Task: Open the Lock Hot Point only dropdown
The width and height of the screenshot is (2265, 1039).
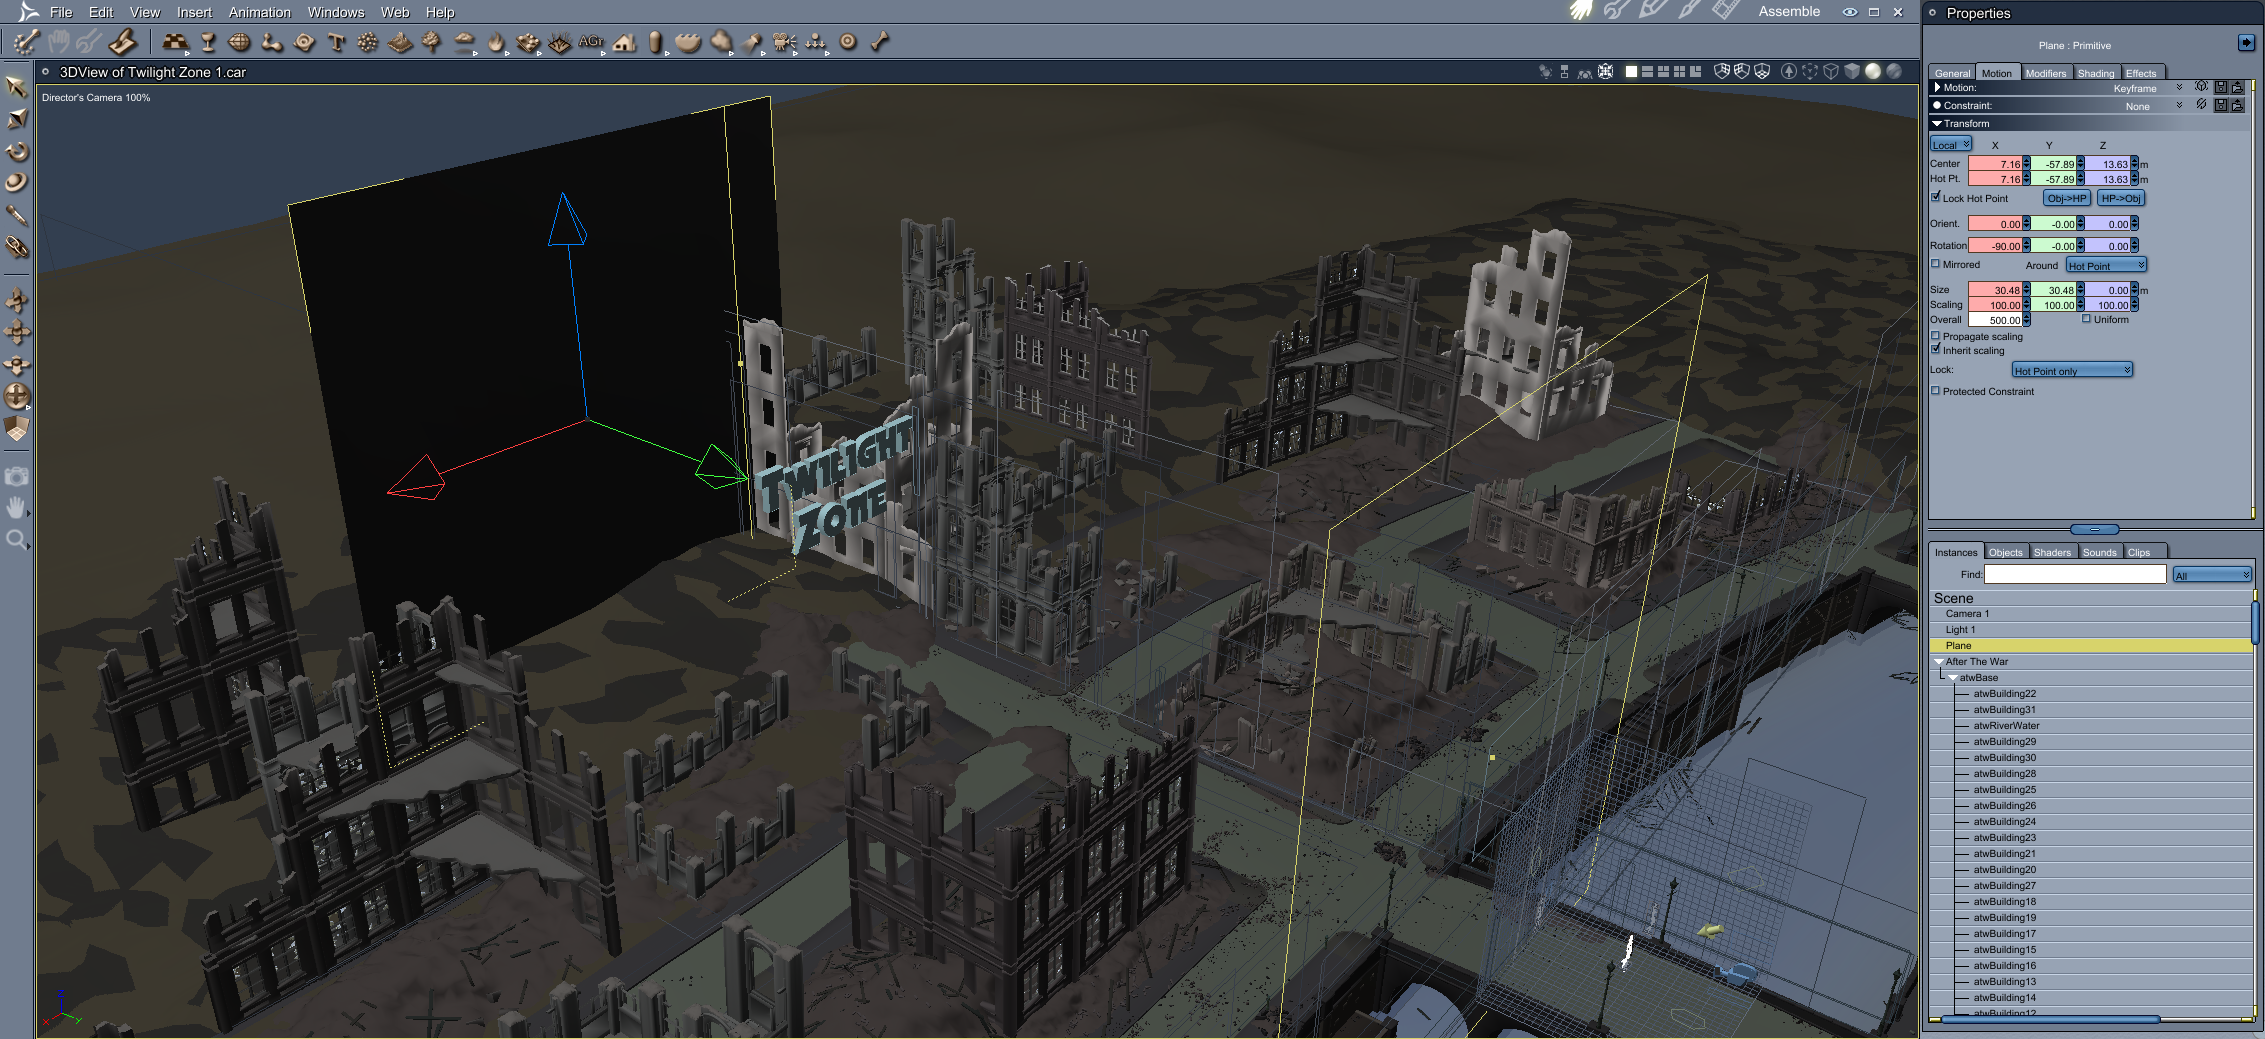Action: [x=2072, y=371]
